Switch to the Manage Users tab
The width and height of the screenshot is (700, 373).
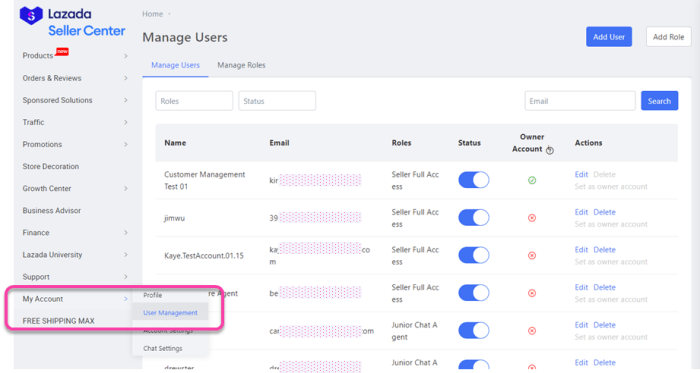click(x=175, y=65)
